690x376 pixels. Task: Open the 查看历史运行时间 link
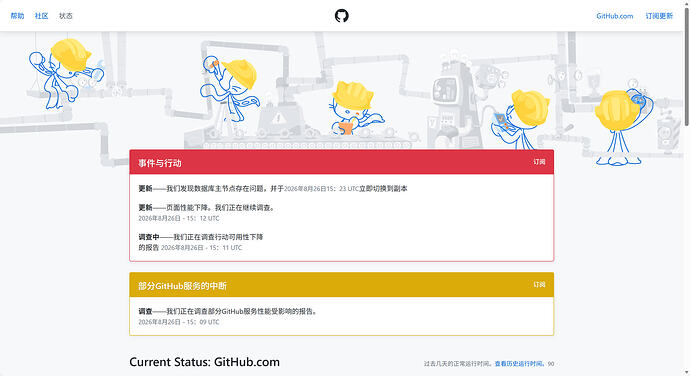(x=518, y=364)
